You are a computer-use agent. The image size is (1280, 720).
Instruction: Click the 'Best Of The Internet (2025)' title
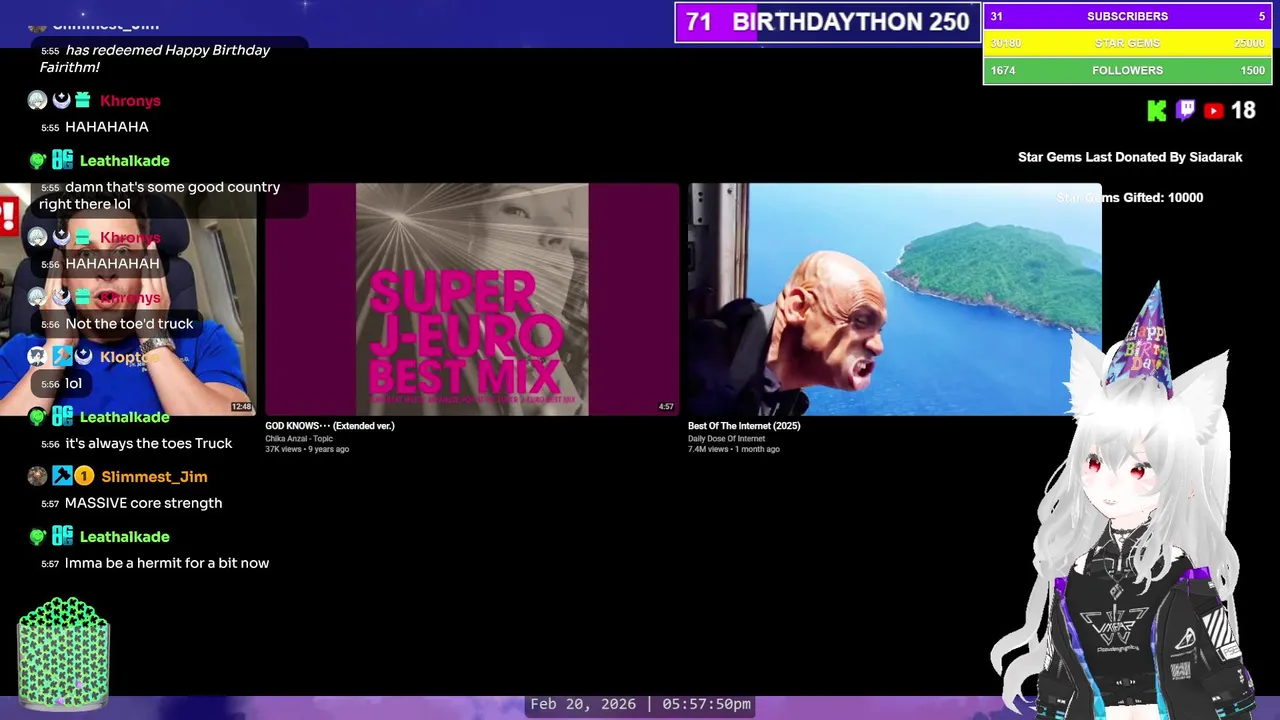tap(744, 426)
